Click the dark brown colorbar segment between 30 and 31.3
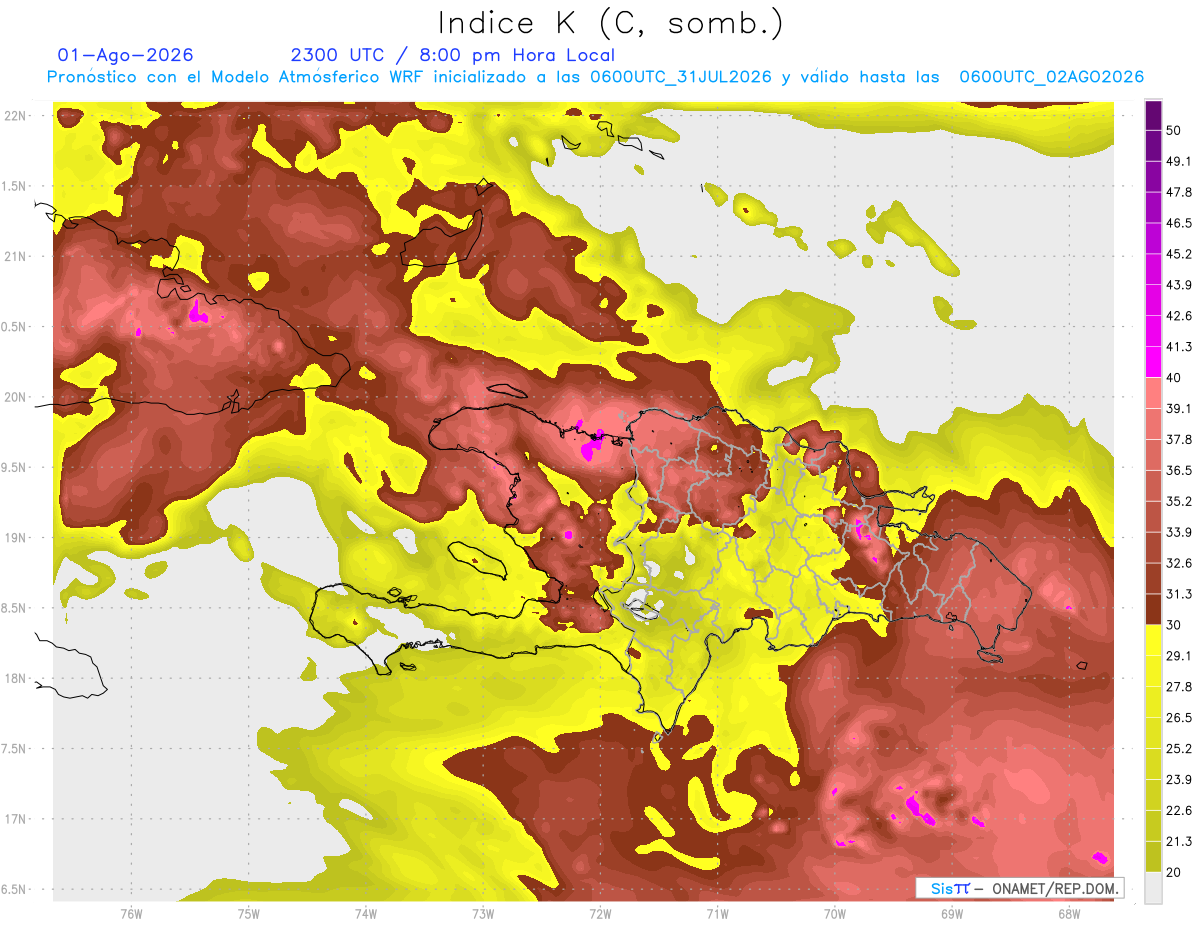1200x927 pixels. coord(1153,609)
